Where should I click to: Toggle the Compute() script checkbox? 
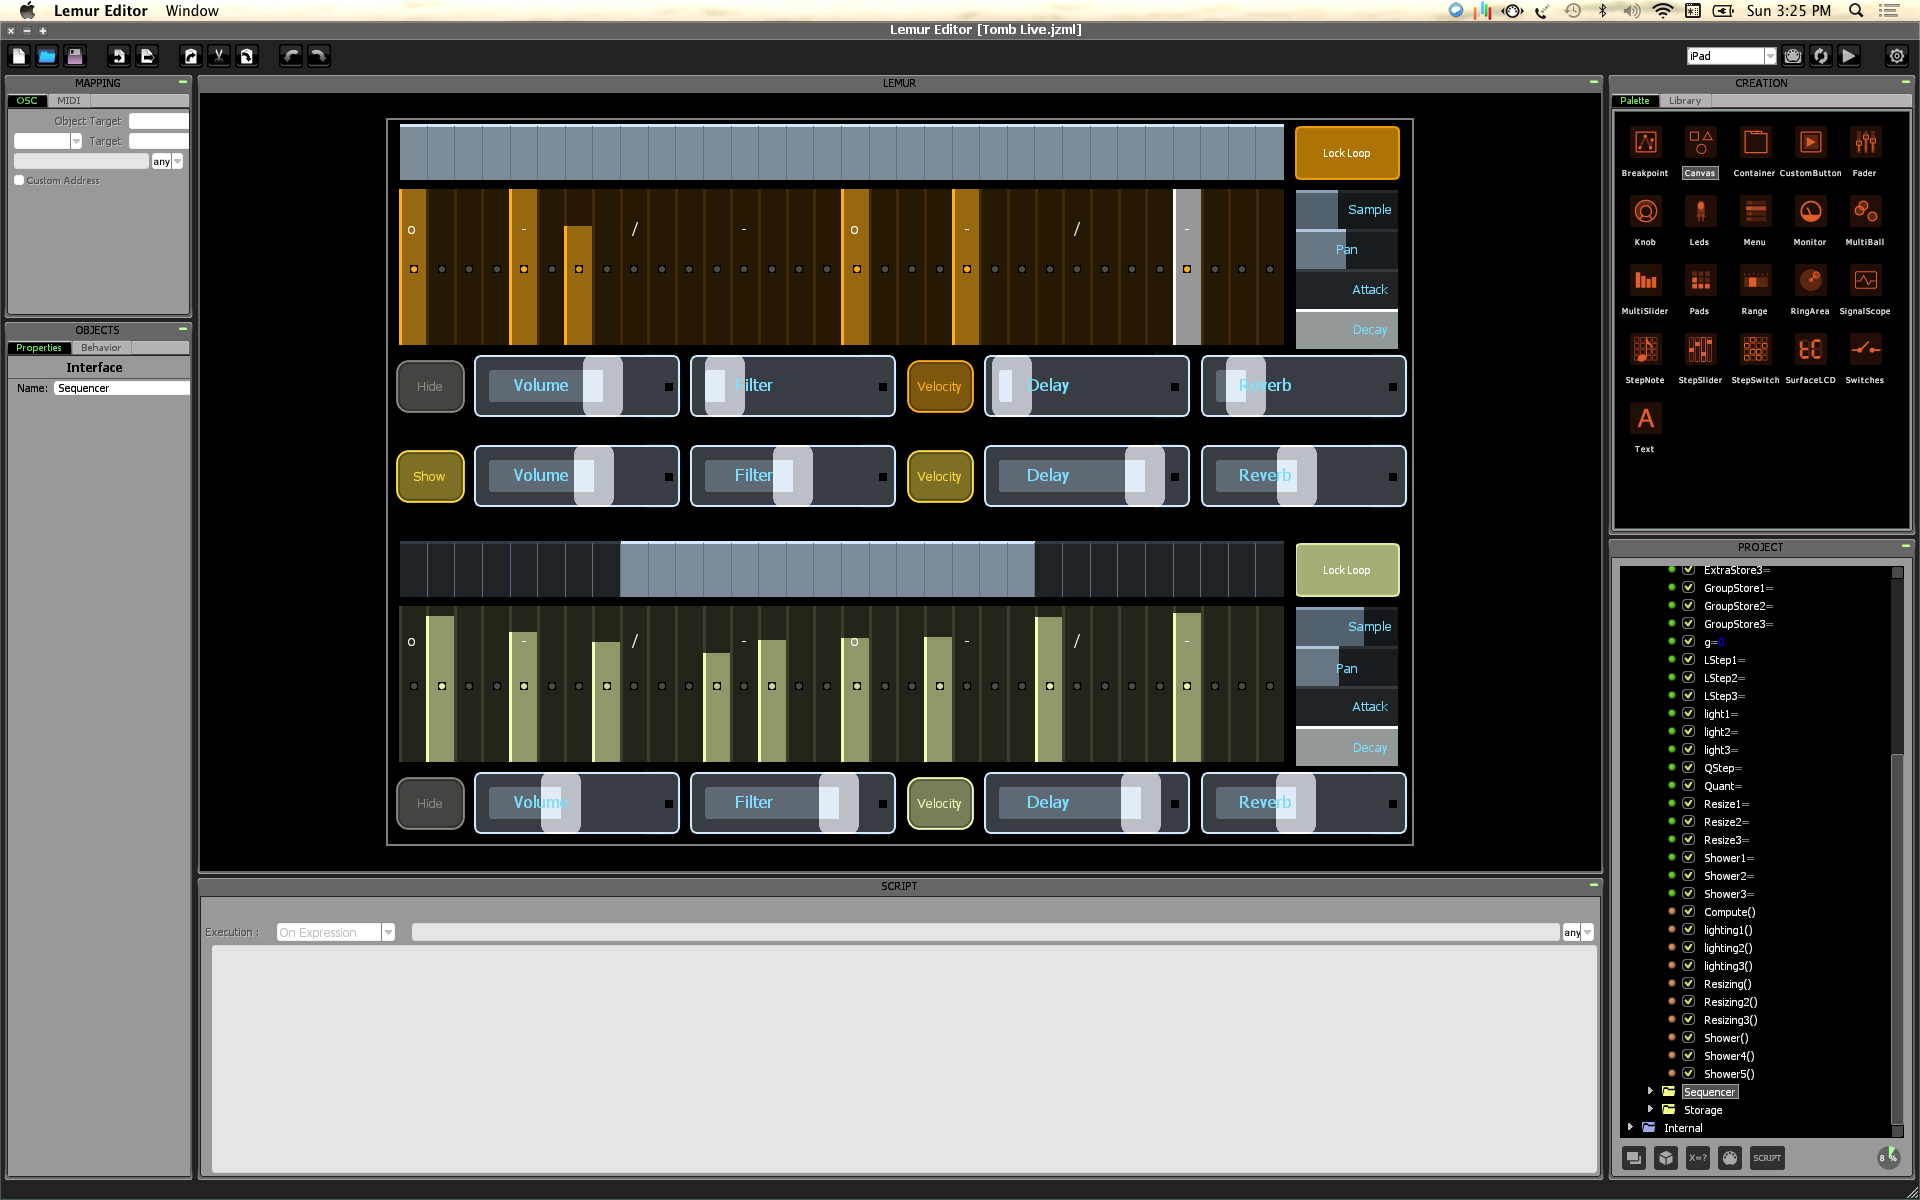[1688, 912]
